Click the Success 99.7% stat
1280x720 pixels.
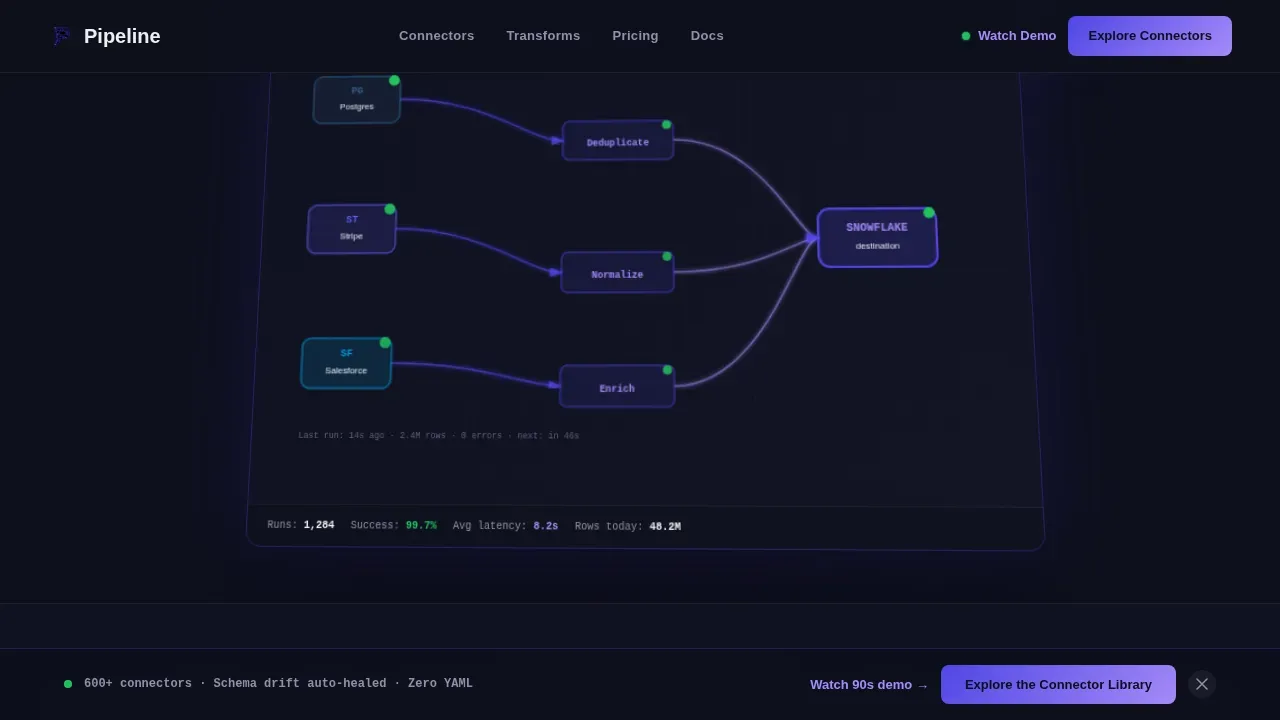pos(394,525)
